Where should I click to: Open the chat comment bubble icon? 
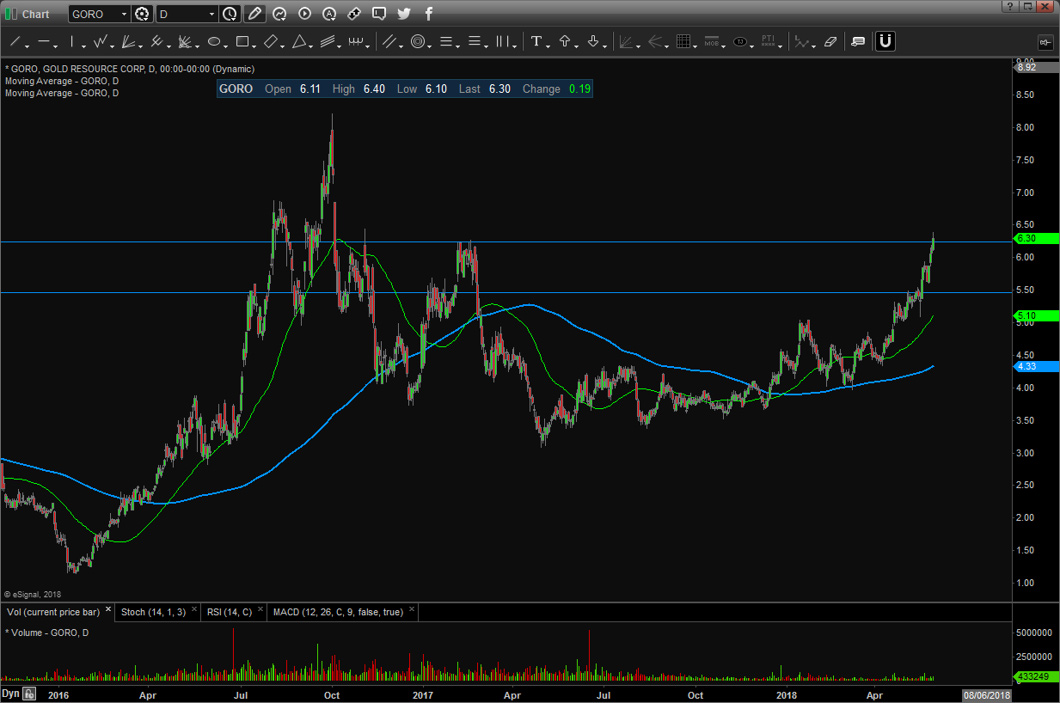[x=379, y=14]
